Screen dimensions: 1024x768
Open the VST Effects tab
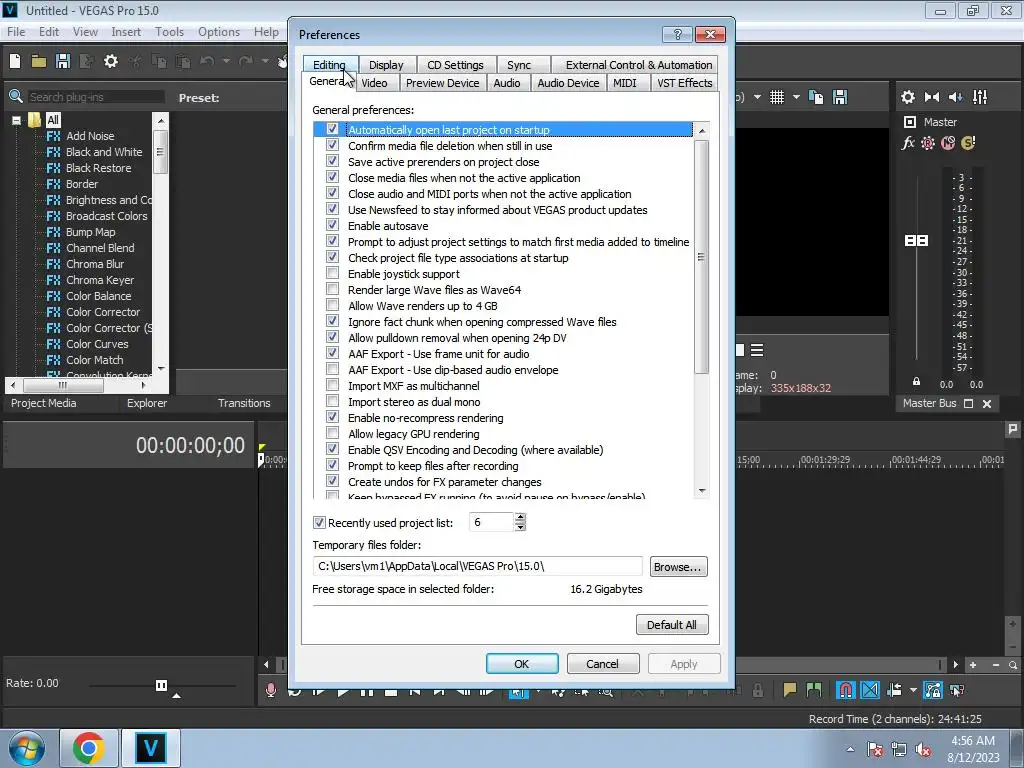pyautogui.click(x=684, y=83)
